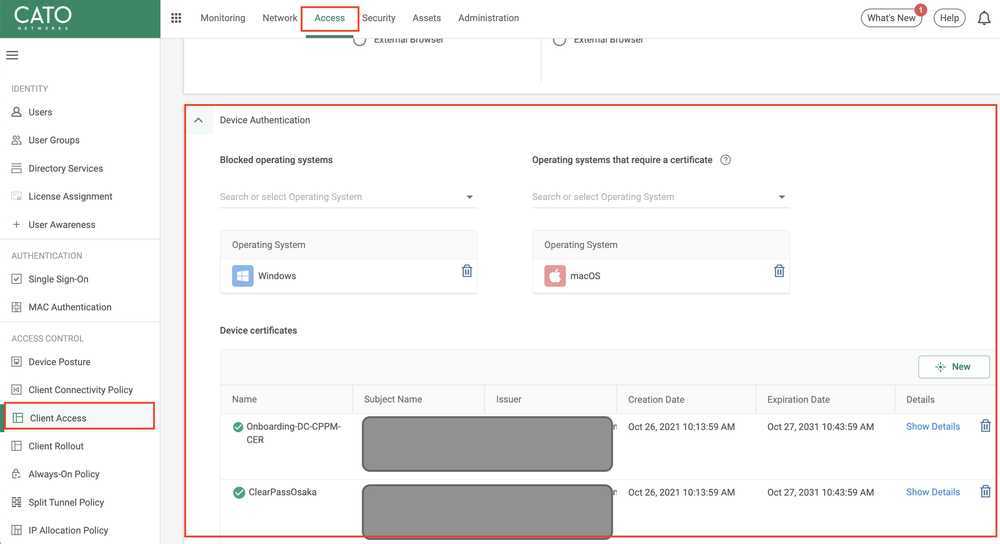The width and height of the screenshot is (1000, 544).
Task: Select the left External Browser radio button
Action: [x=360, y=40]
